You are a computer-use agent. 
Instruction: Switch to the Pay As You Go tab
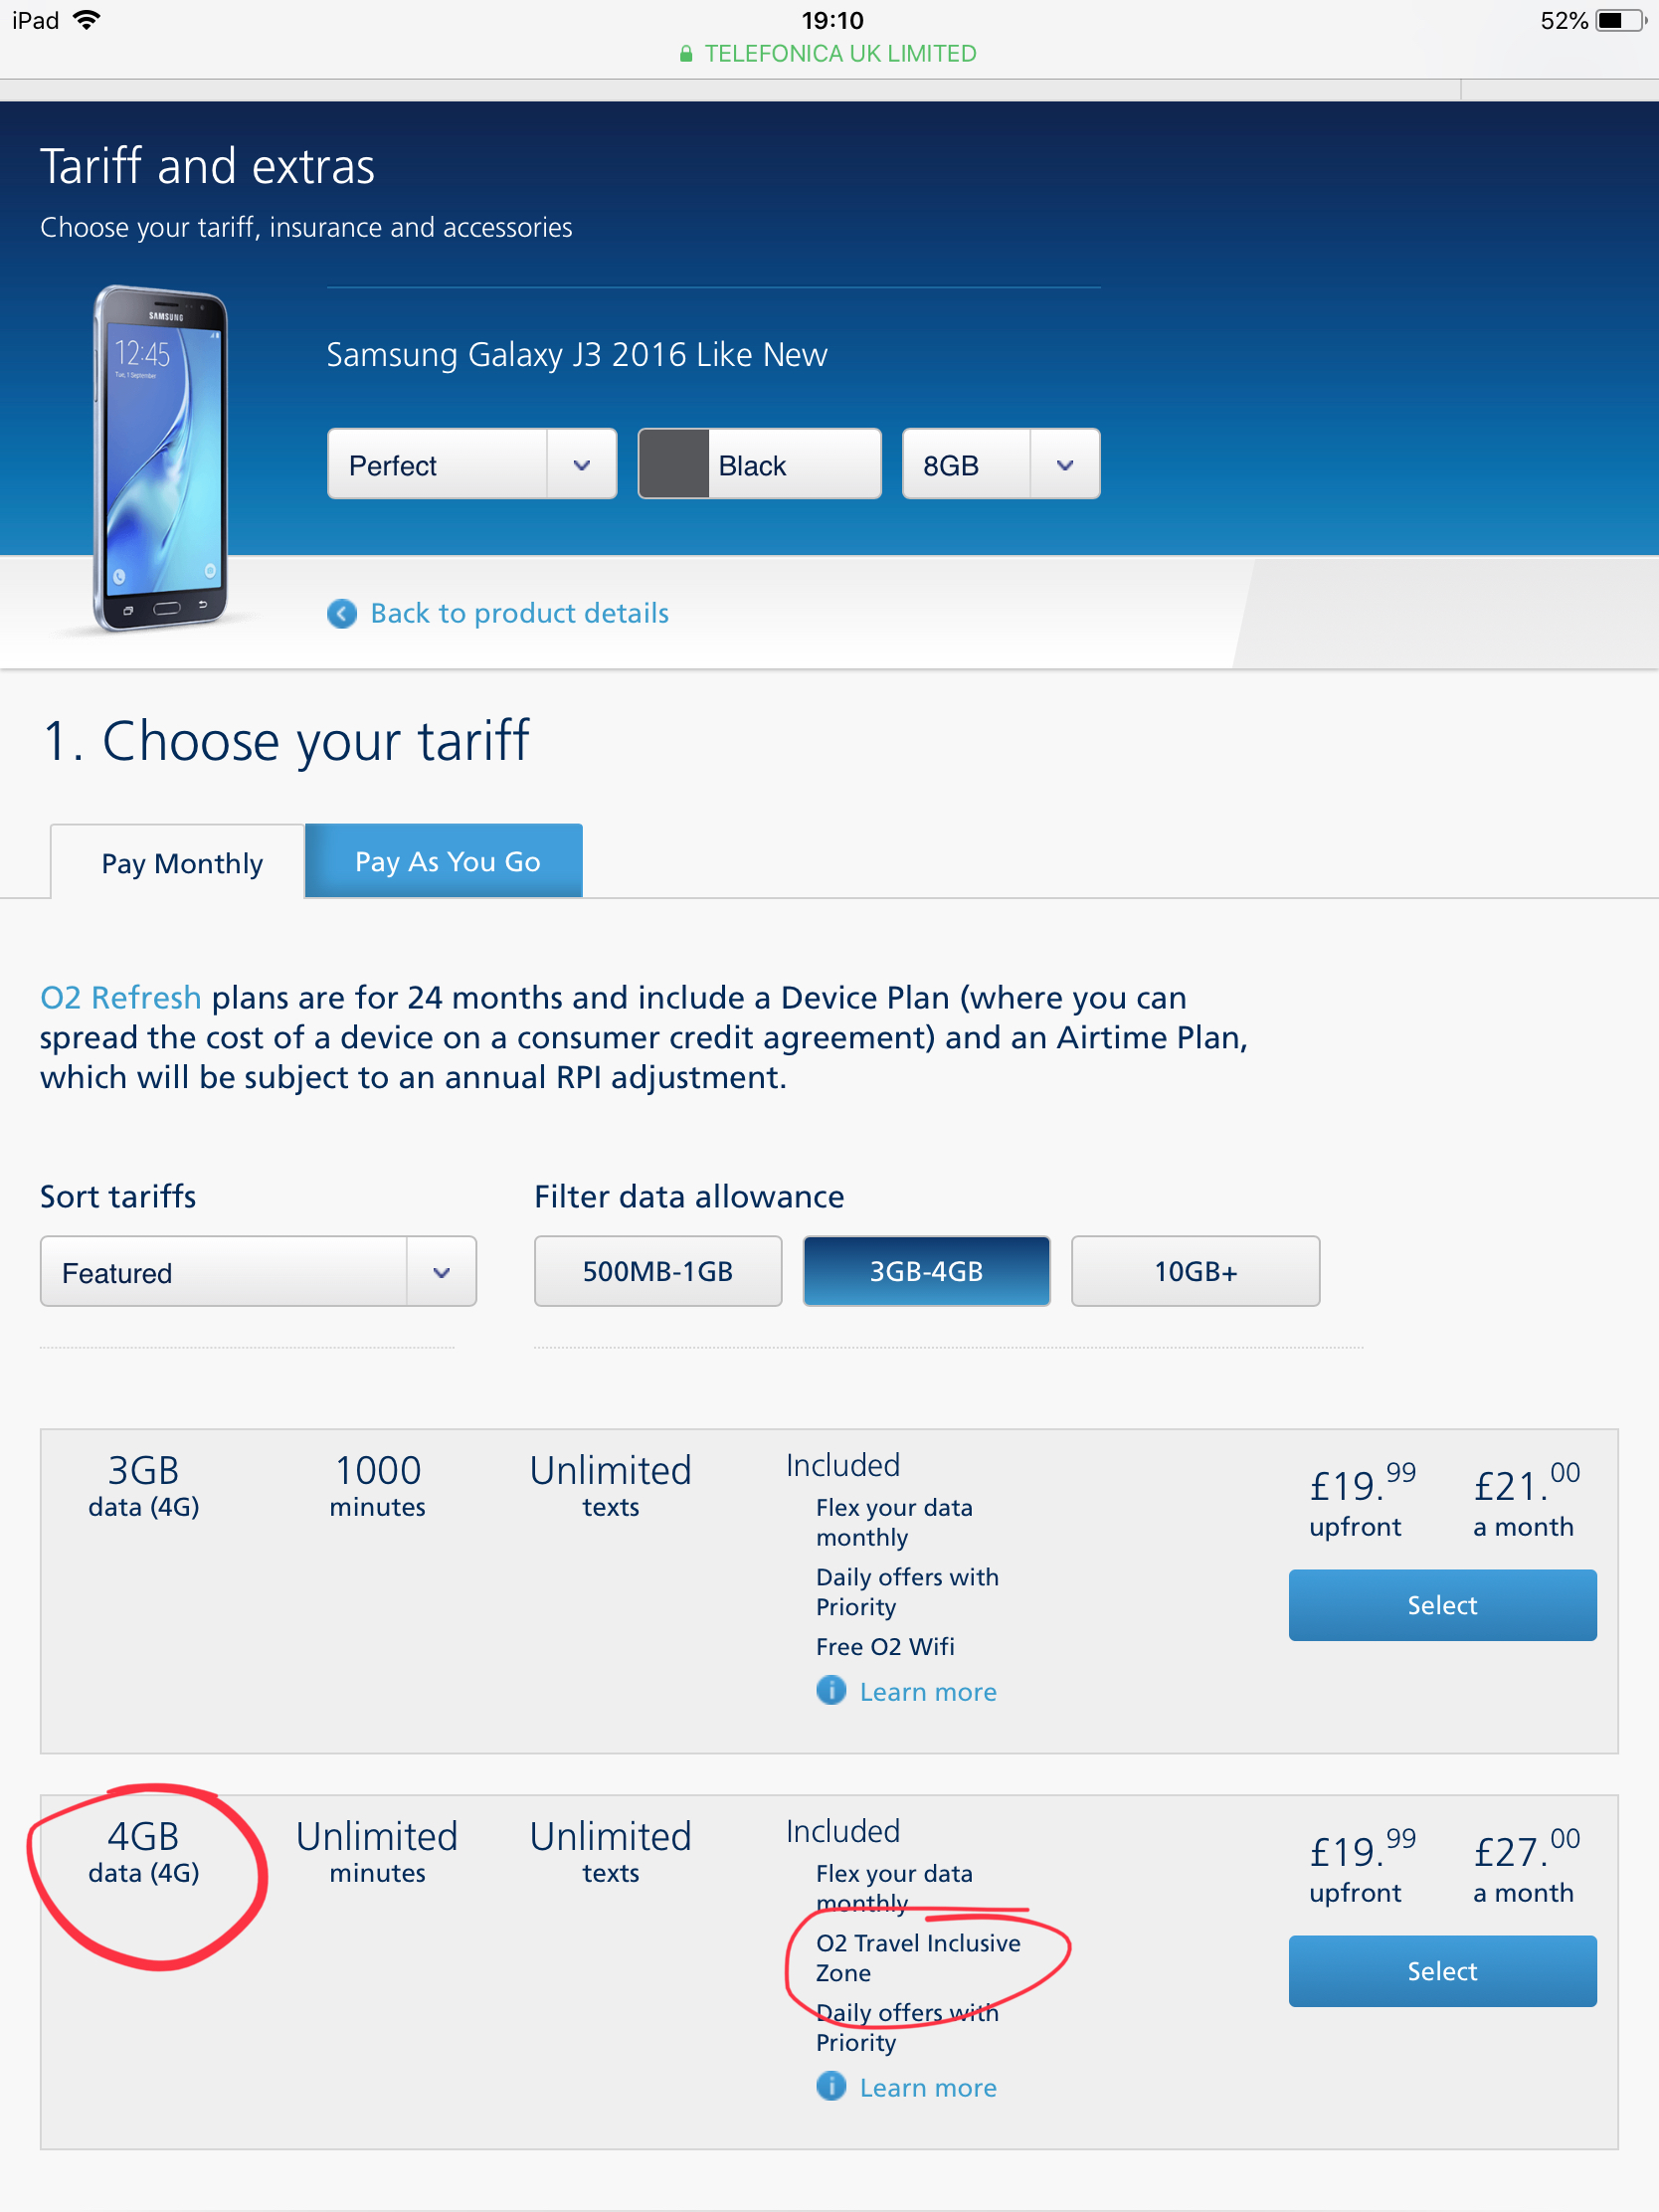(446, 861)
